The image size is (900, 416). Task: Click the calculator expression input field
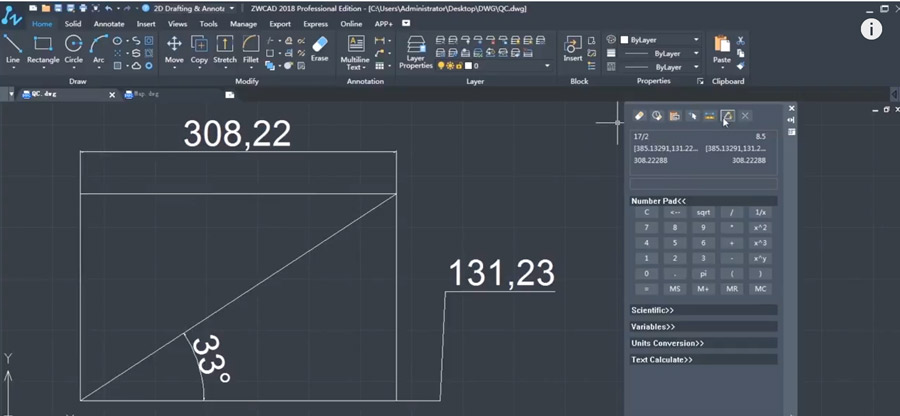click(x=703, y=184)
